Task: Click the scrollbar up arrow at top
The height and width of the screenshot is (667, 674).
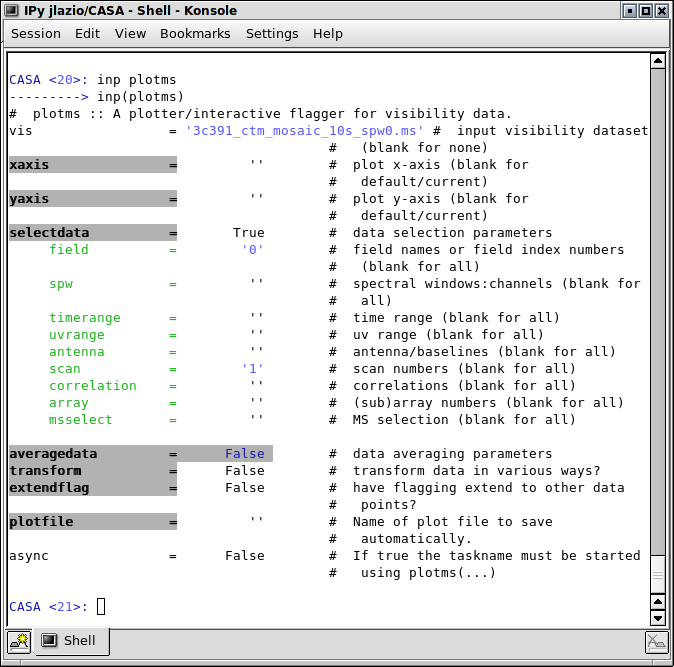Action: (657, 61)
